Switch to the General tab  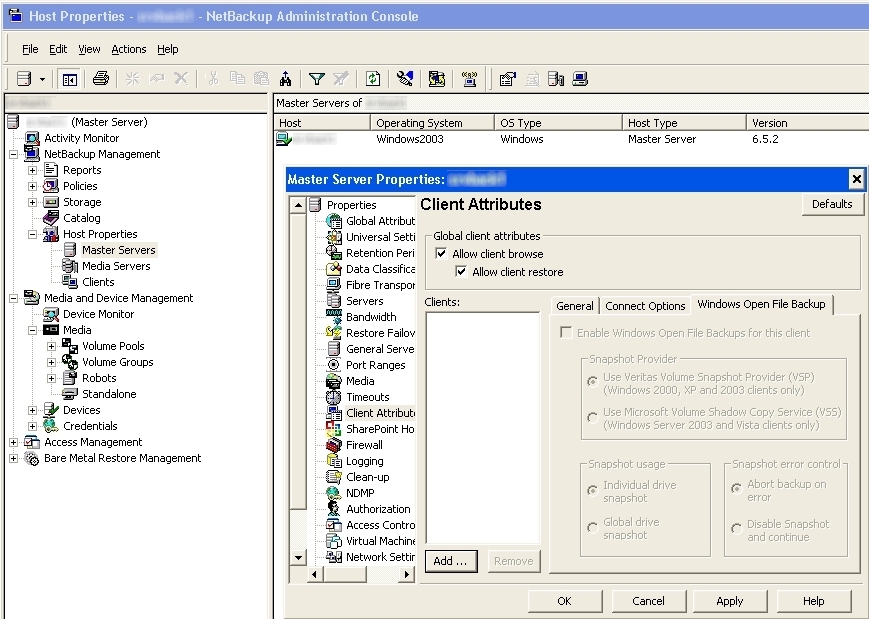(x=575, y=306)
